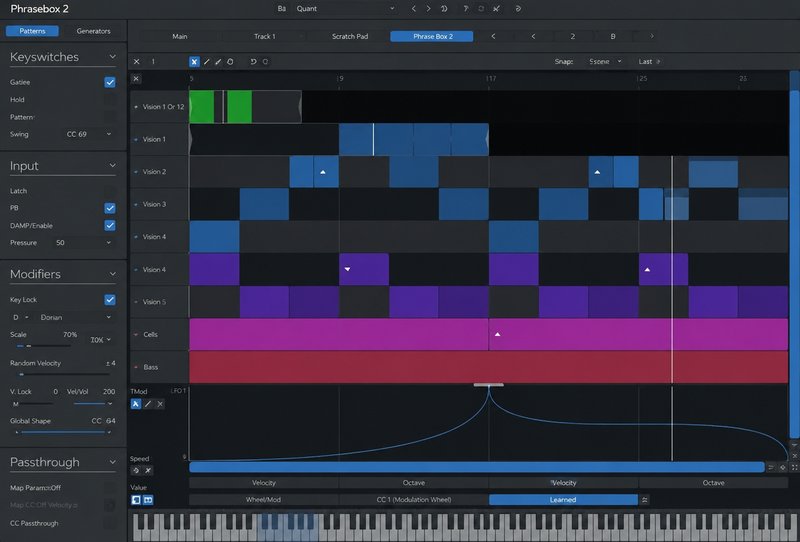Select the brush paint tool in editor toolbar
This screenshot has width=800, height=542.
point(218,62)
